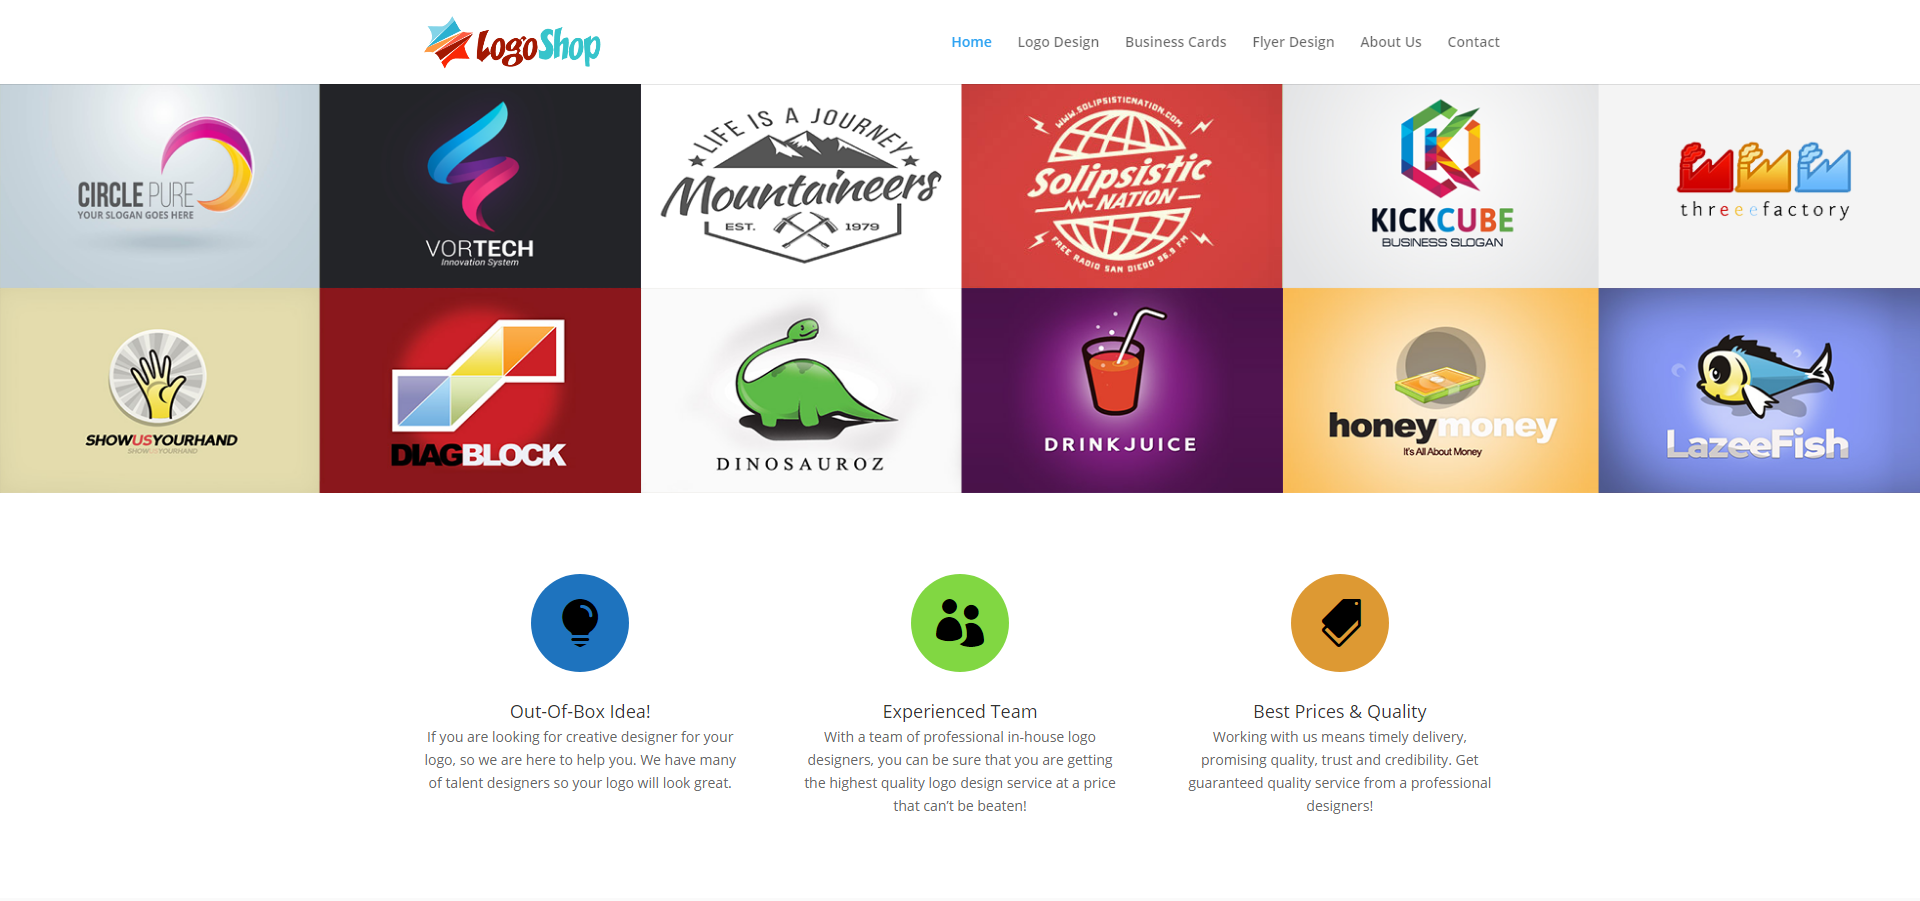Open the Solipsistic Nation red thumbnail
The image size is (1920, 901).
(x=1122, y=186)
